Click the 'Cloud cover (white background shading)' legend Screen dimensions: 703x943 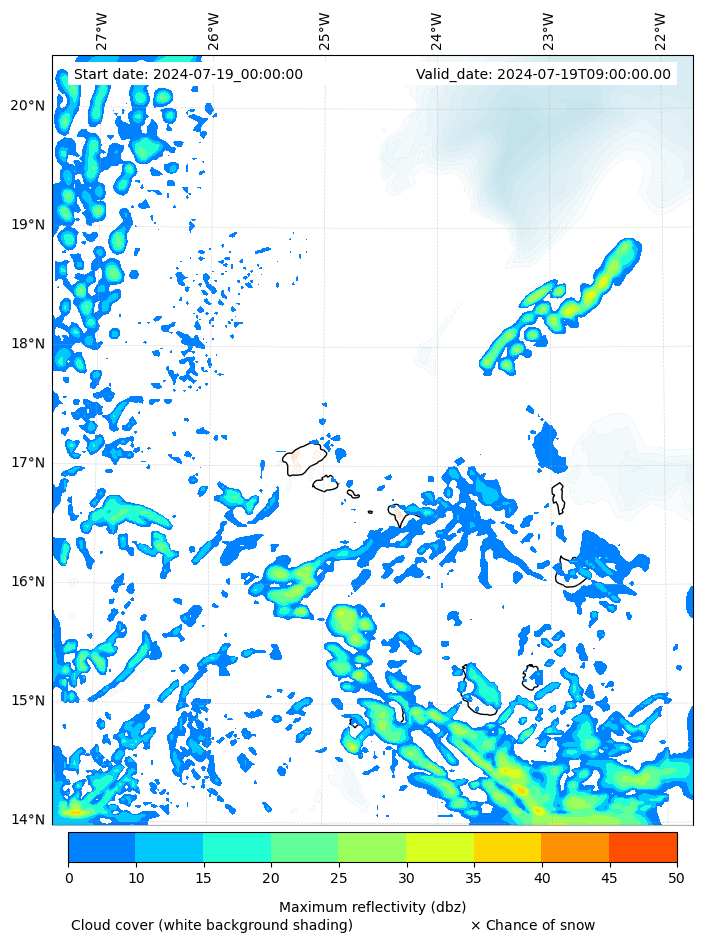coord(212,925)
